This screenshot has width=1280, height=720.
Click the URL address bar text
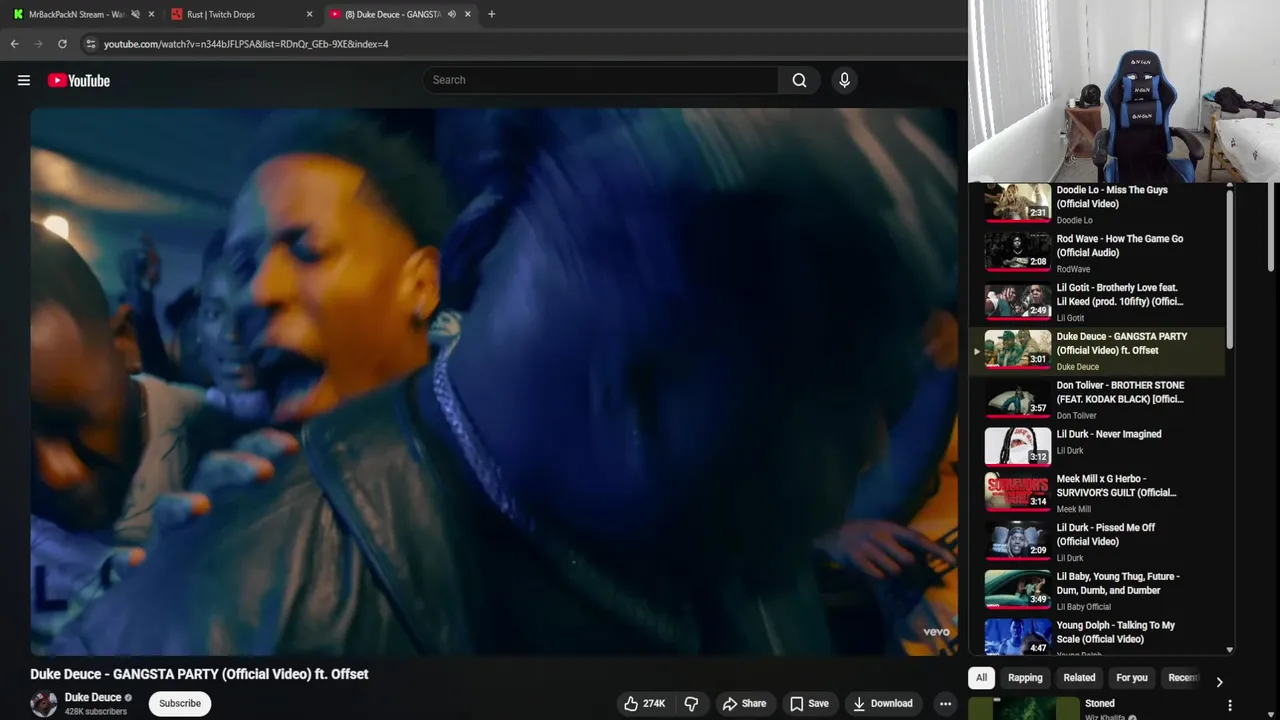[246, 44]
